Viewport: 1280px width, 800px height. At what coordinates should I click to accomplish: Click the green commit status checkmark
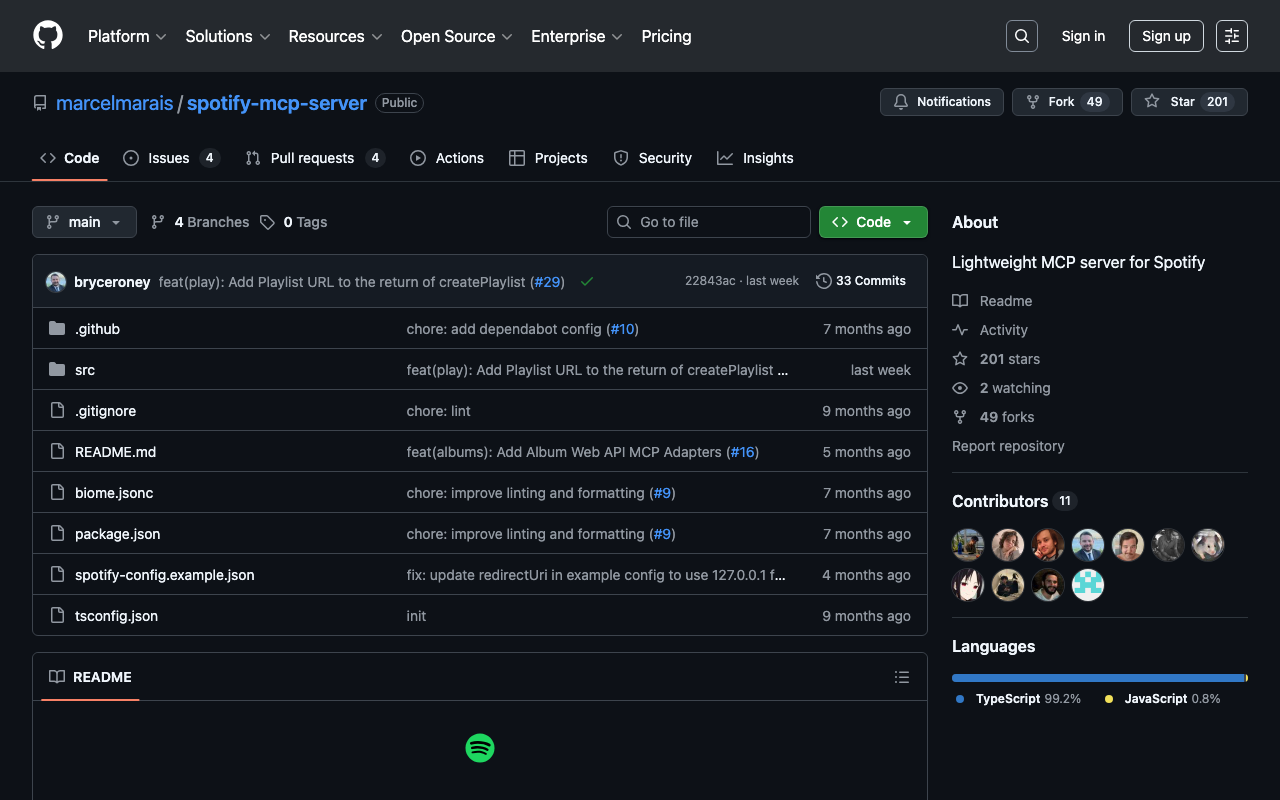coord(587,282)
